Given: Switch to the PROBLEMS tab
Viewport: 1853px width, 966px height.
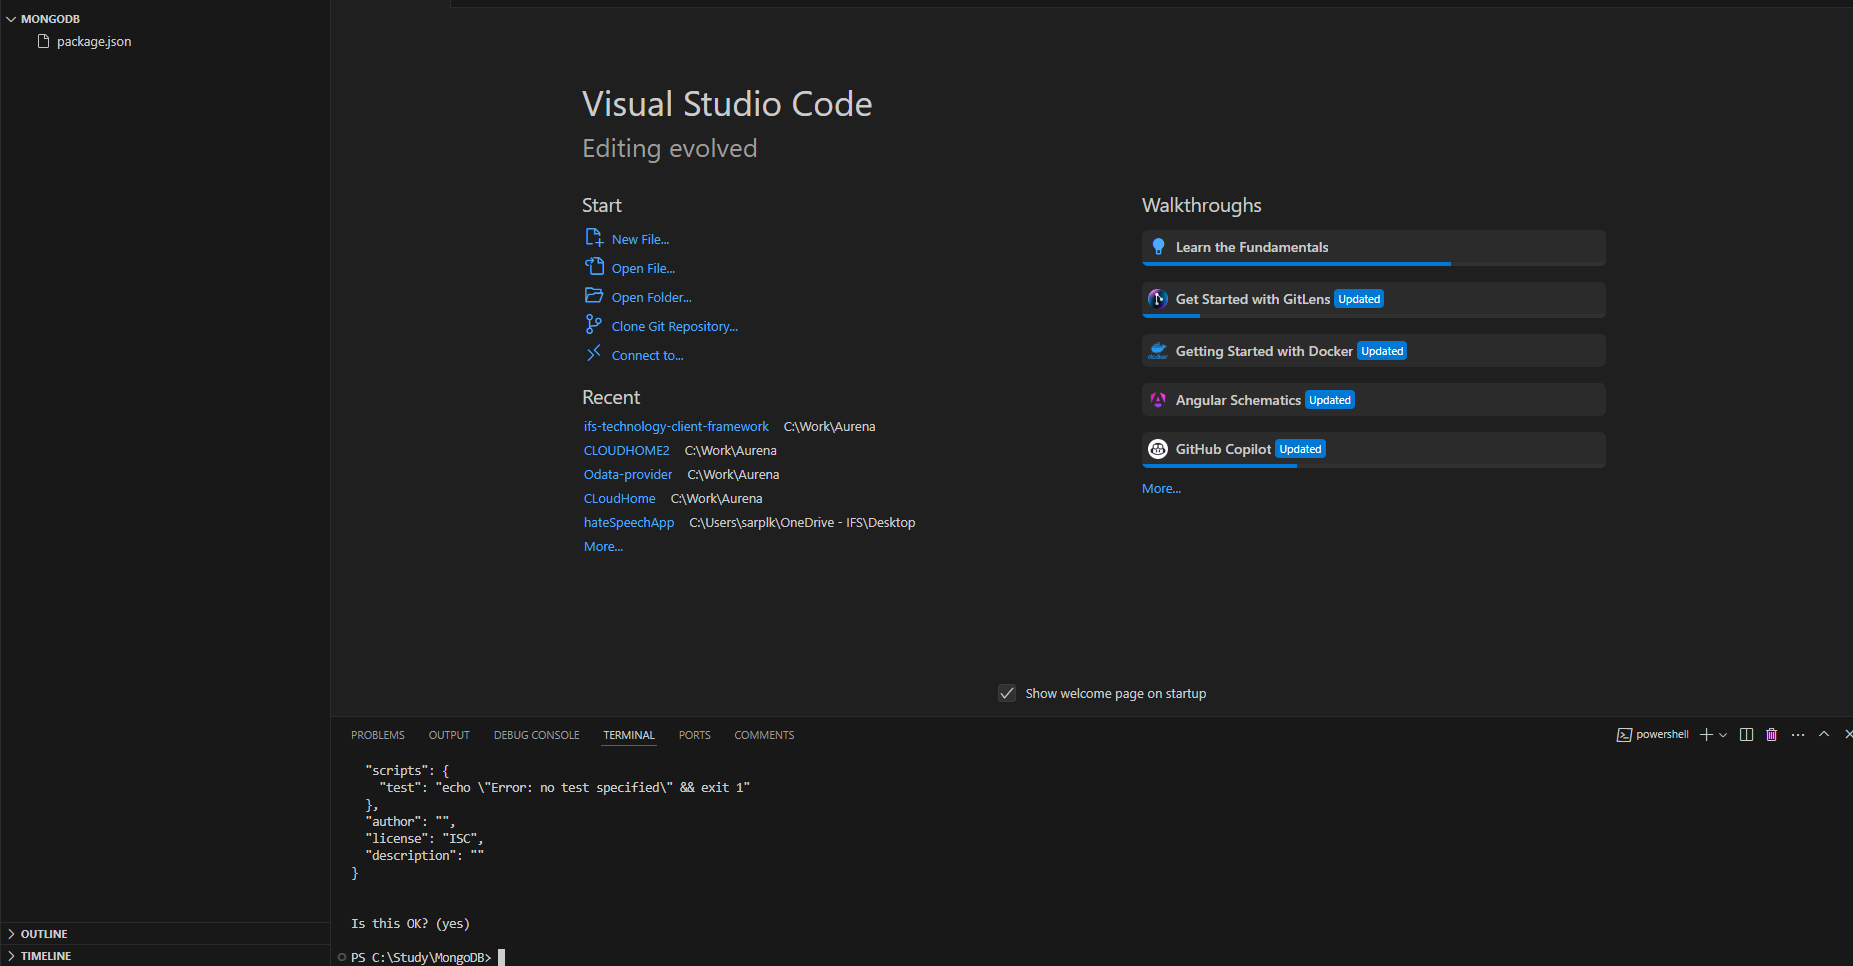Looking at the screenshot, I should tap(378, 735).
